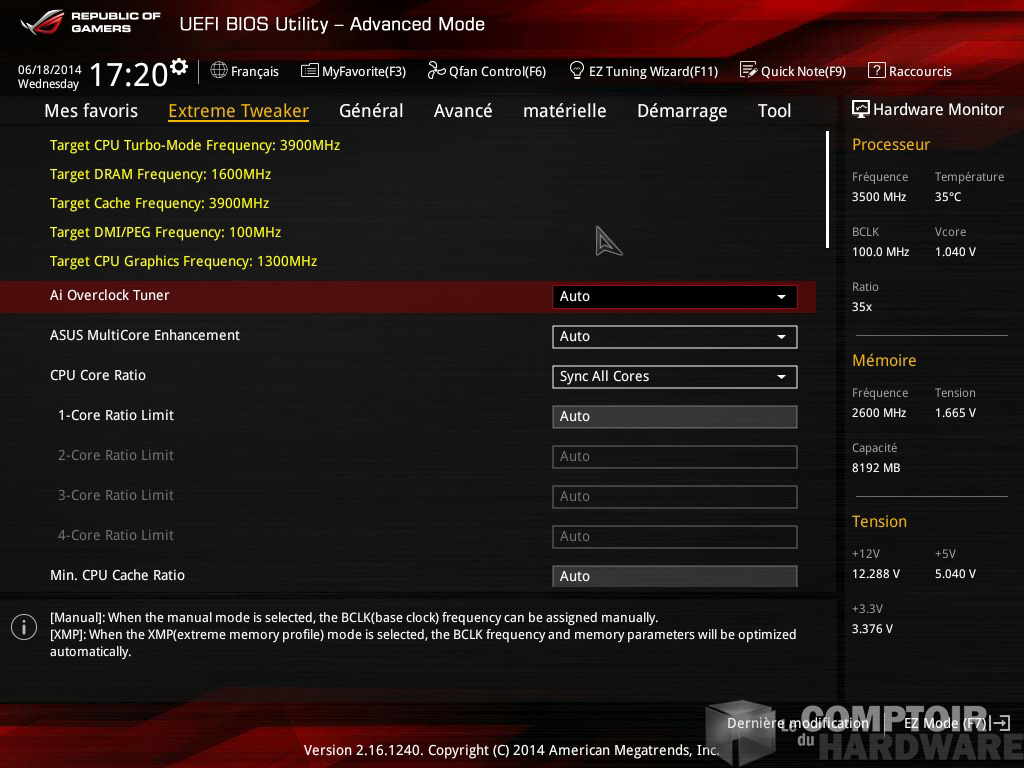
Task: Click the EZ Mode exit arrow icon
Action: pos(1001,722)
